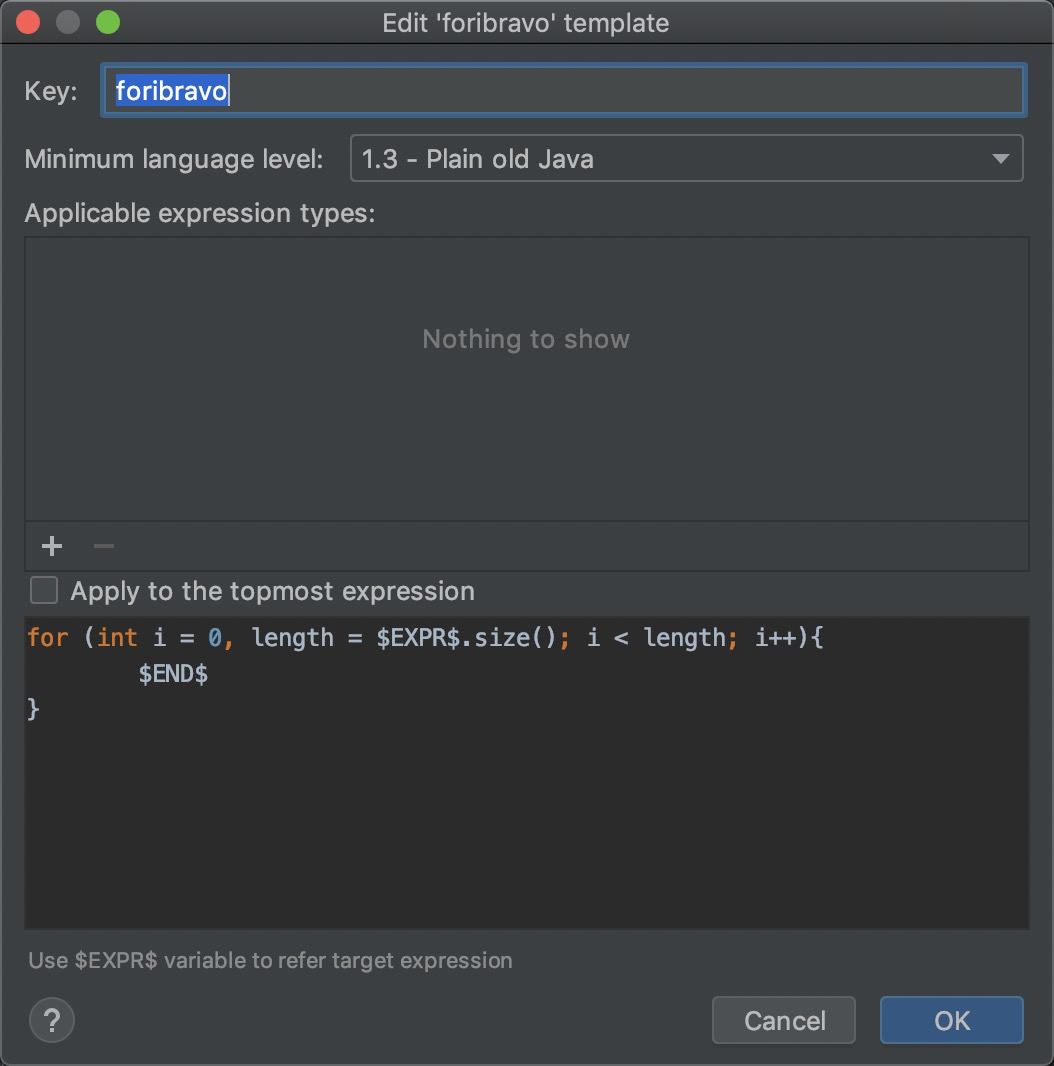The height and width of the screenshot is (1066, 1054).
Task: Place cursor on $END$ in template code
Action: click(173, 674)
